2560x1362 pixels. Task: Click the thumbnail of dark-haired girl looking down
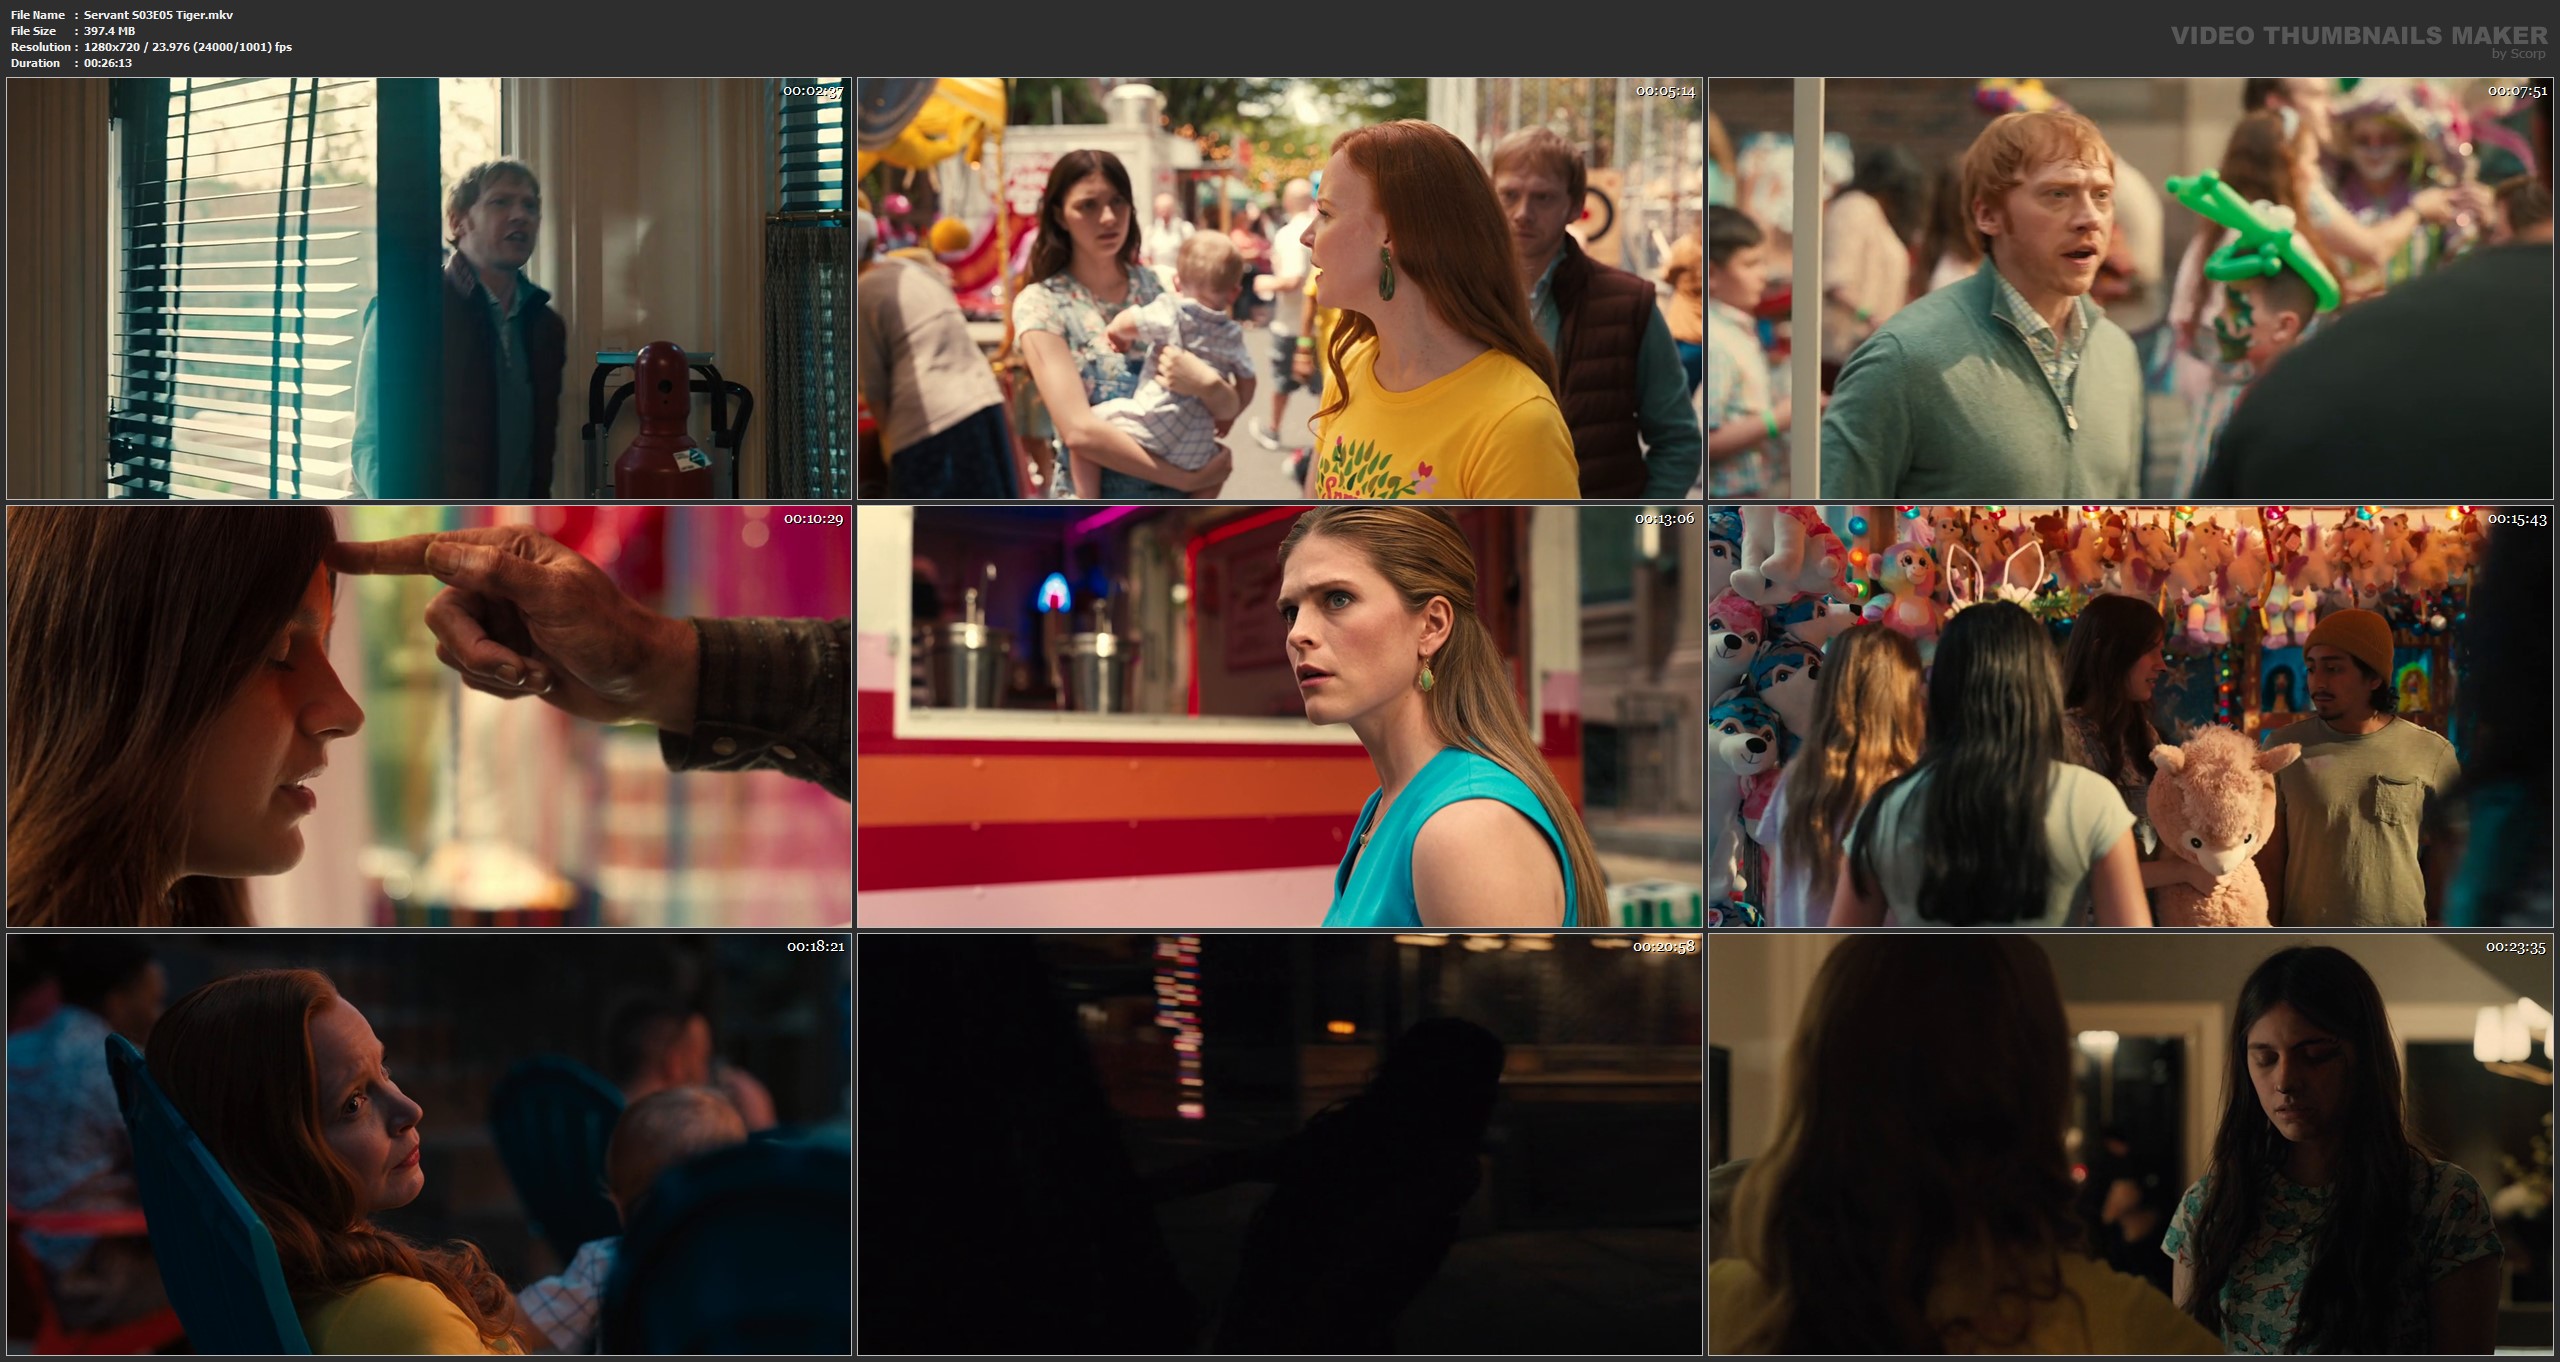click(x=2131, y=1144)
